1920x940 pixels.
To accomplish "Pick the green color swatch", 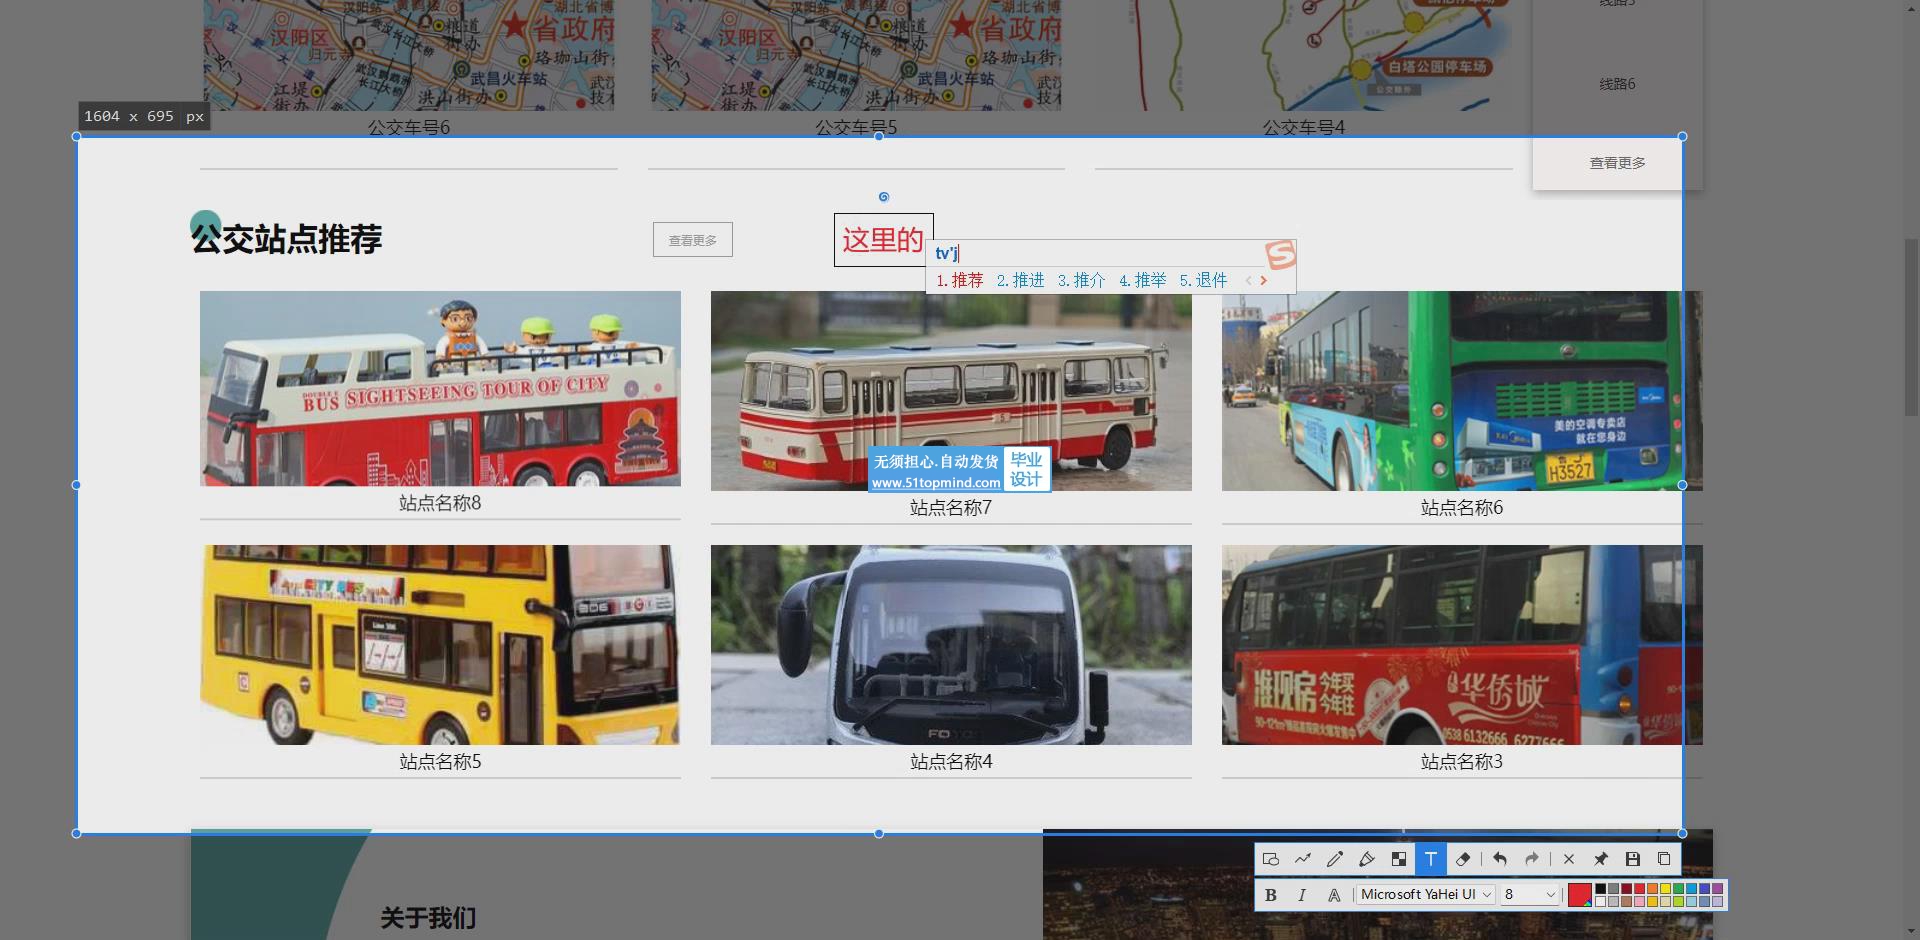I will tap(1678, 889).
